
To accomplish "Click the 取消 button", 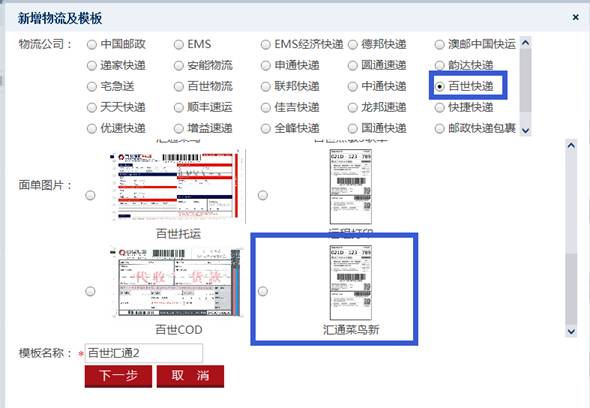I will 190,376.
